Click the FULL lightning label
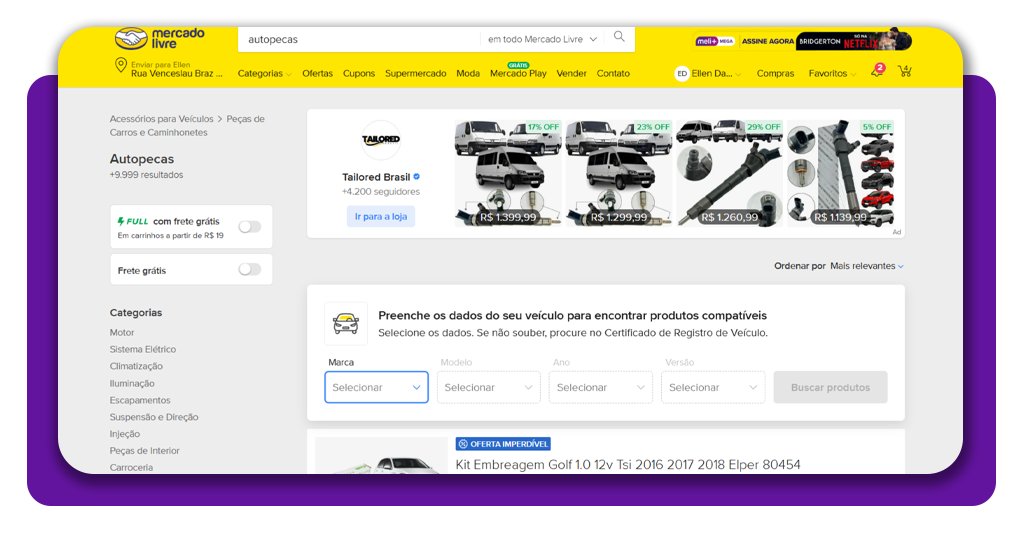The height and width of the screenshot is (536, 1024). pyautogui.click(x=133, y=221)
